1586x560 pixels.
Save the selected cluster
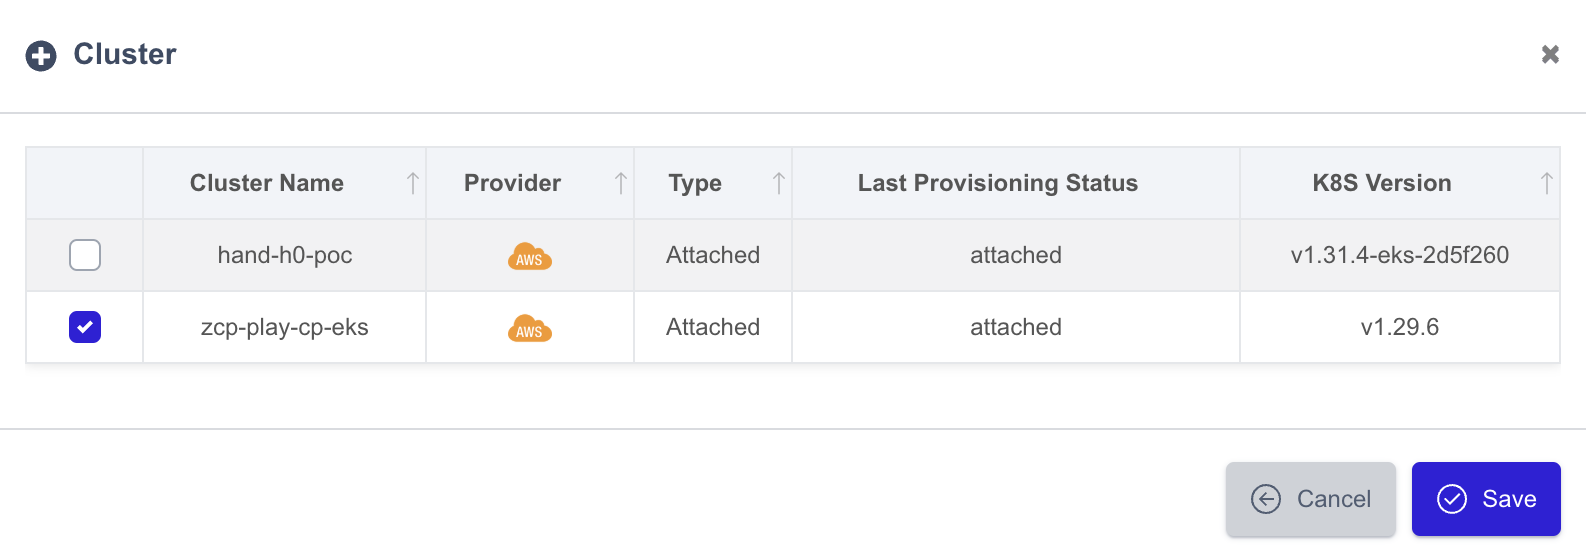tap(1486, 499)
